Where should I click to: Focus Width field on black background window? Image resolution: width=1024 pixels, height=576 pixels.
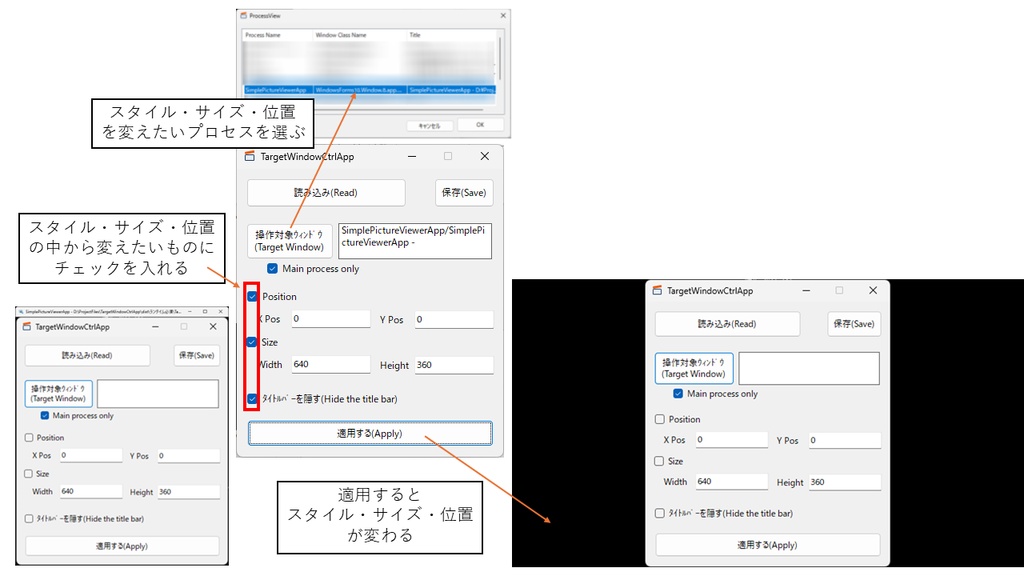tap(731, 481)
